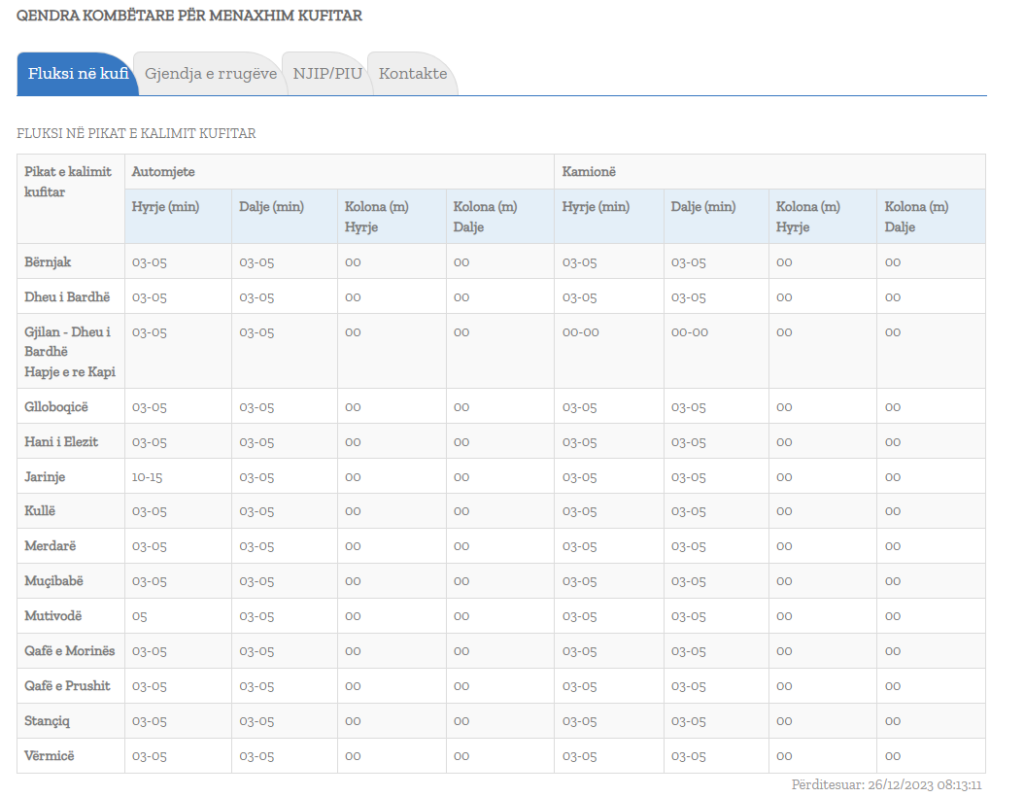Click Jarinje's 10-15 entry time cell
This screenshot has height=797, width=1024.
(147, 477)
